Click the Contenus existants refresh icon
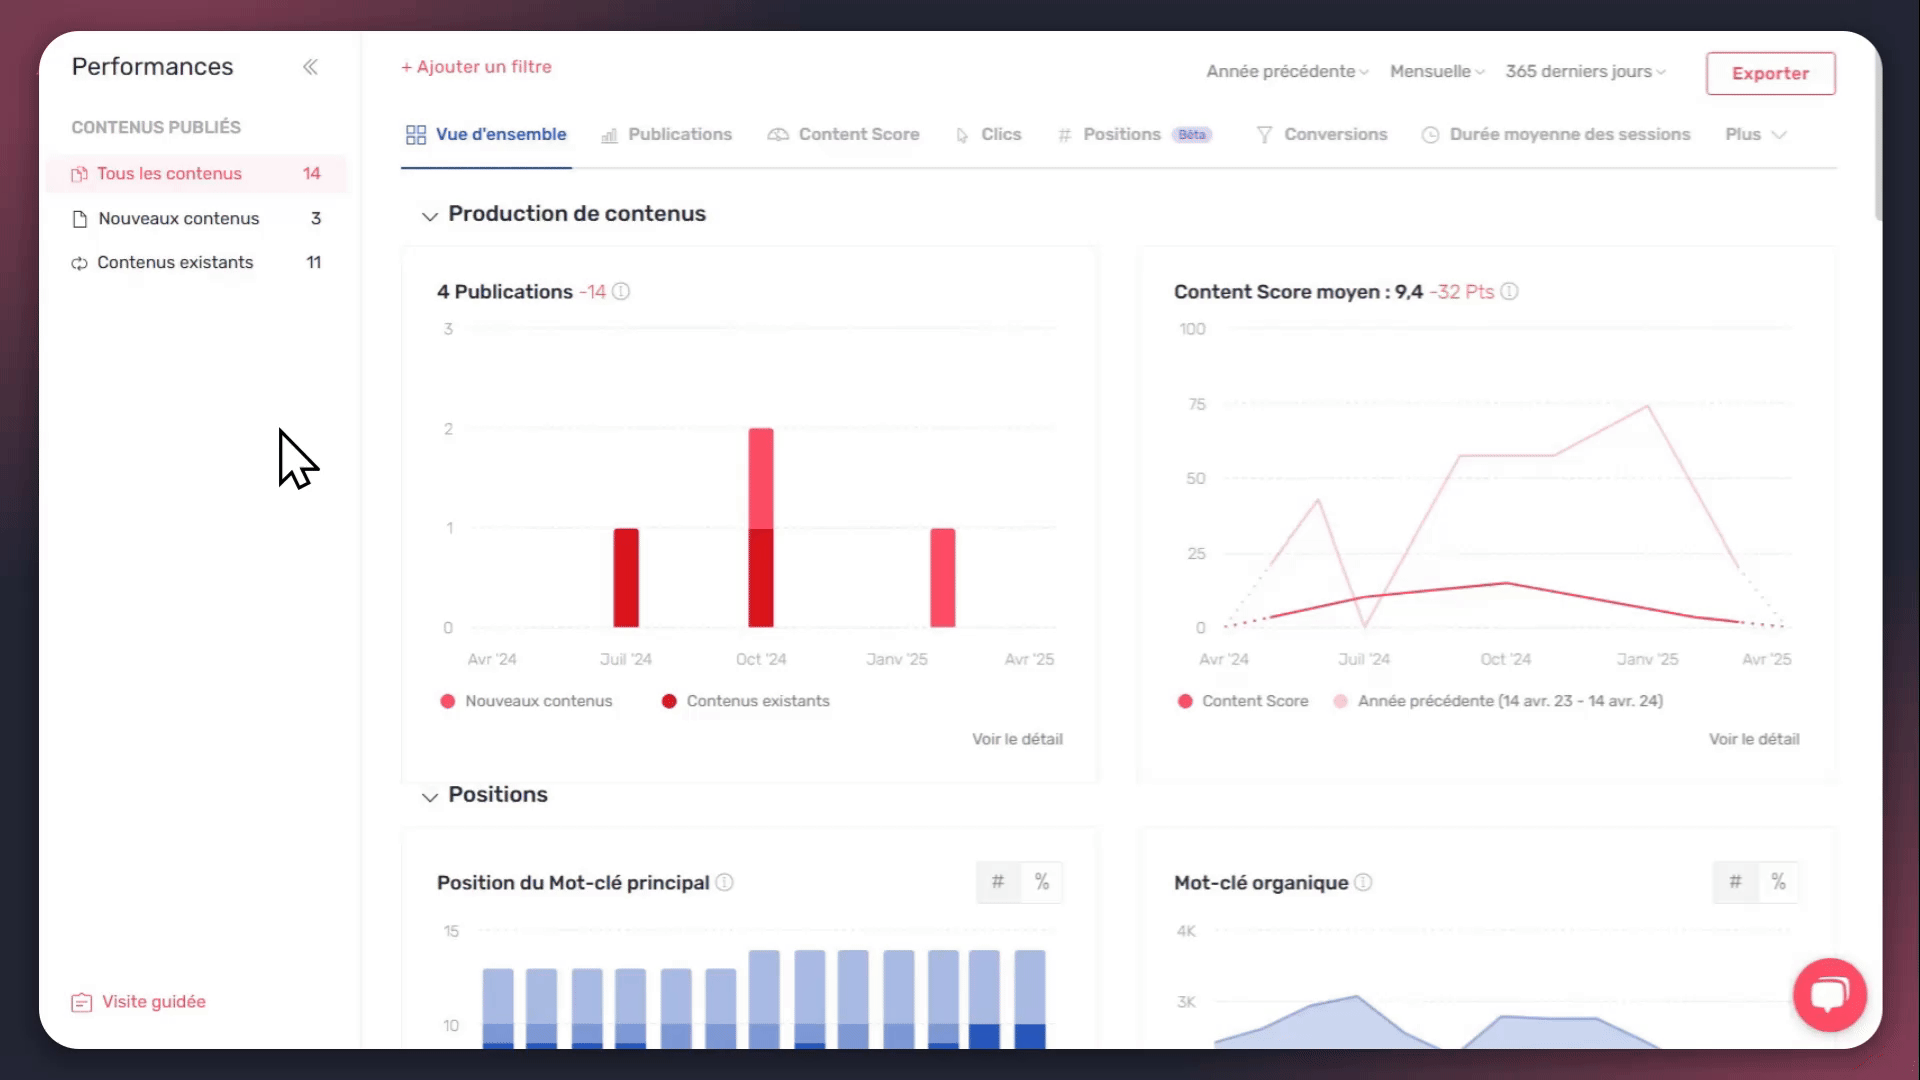 coord(79,263)
